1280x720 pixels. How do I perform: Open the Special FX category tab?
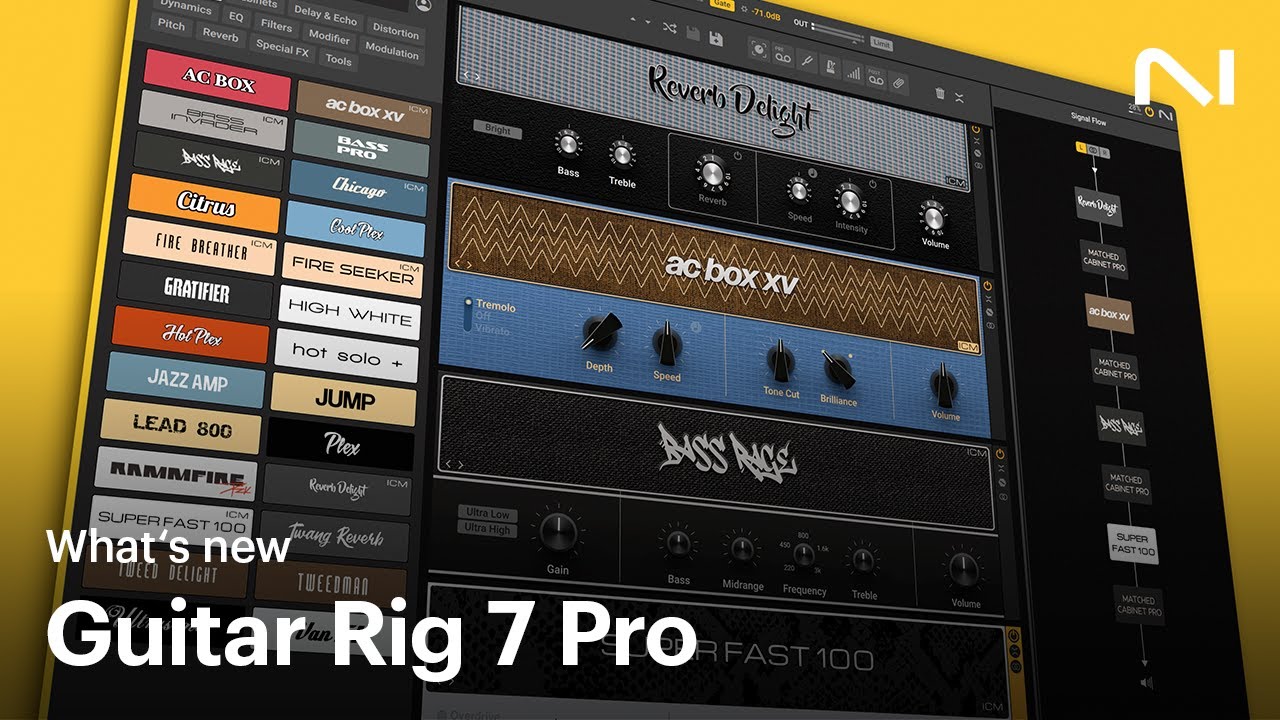point(282,46)
